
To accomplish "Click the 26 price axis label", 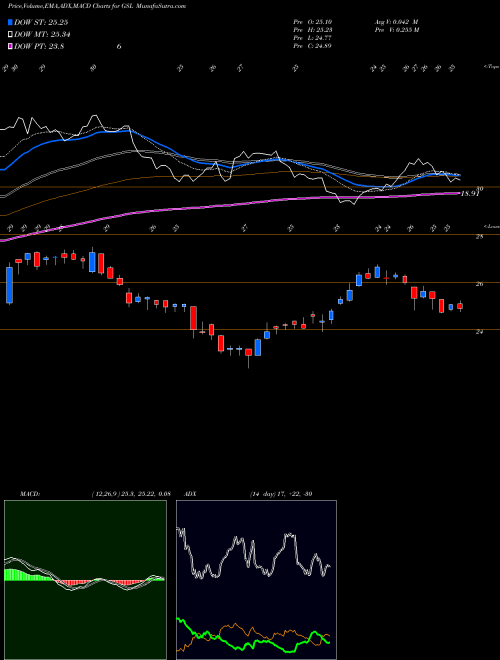I will tap(479, 285).
